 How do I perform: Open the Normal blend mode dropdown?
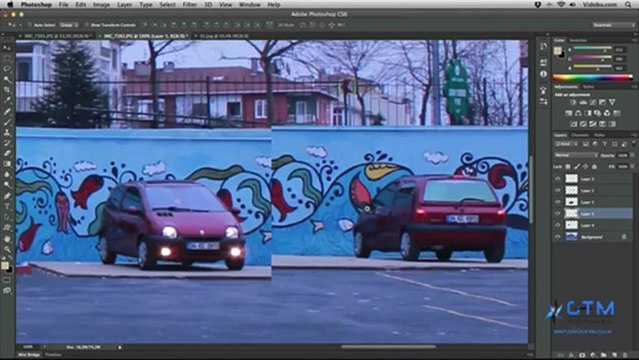[576, 155]
